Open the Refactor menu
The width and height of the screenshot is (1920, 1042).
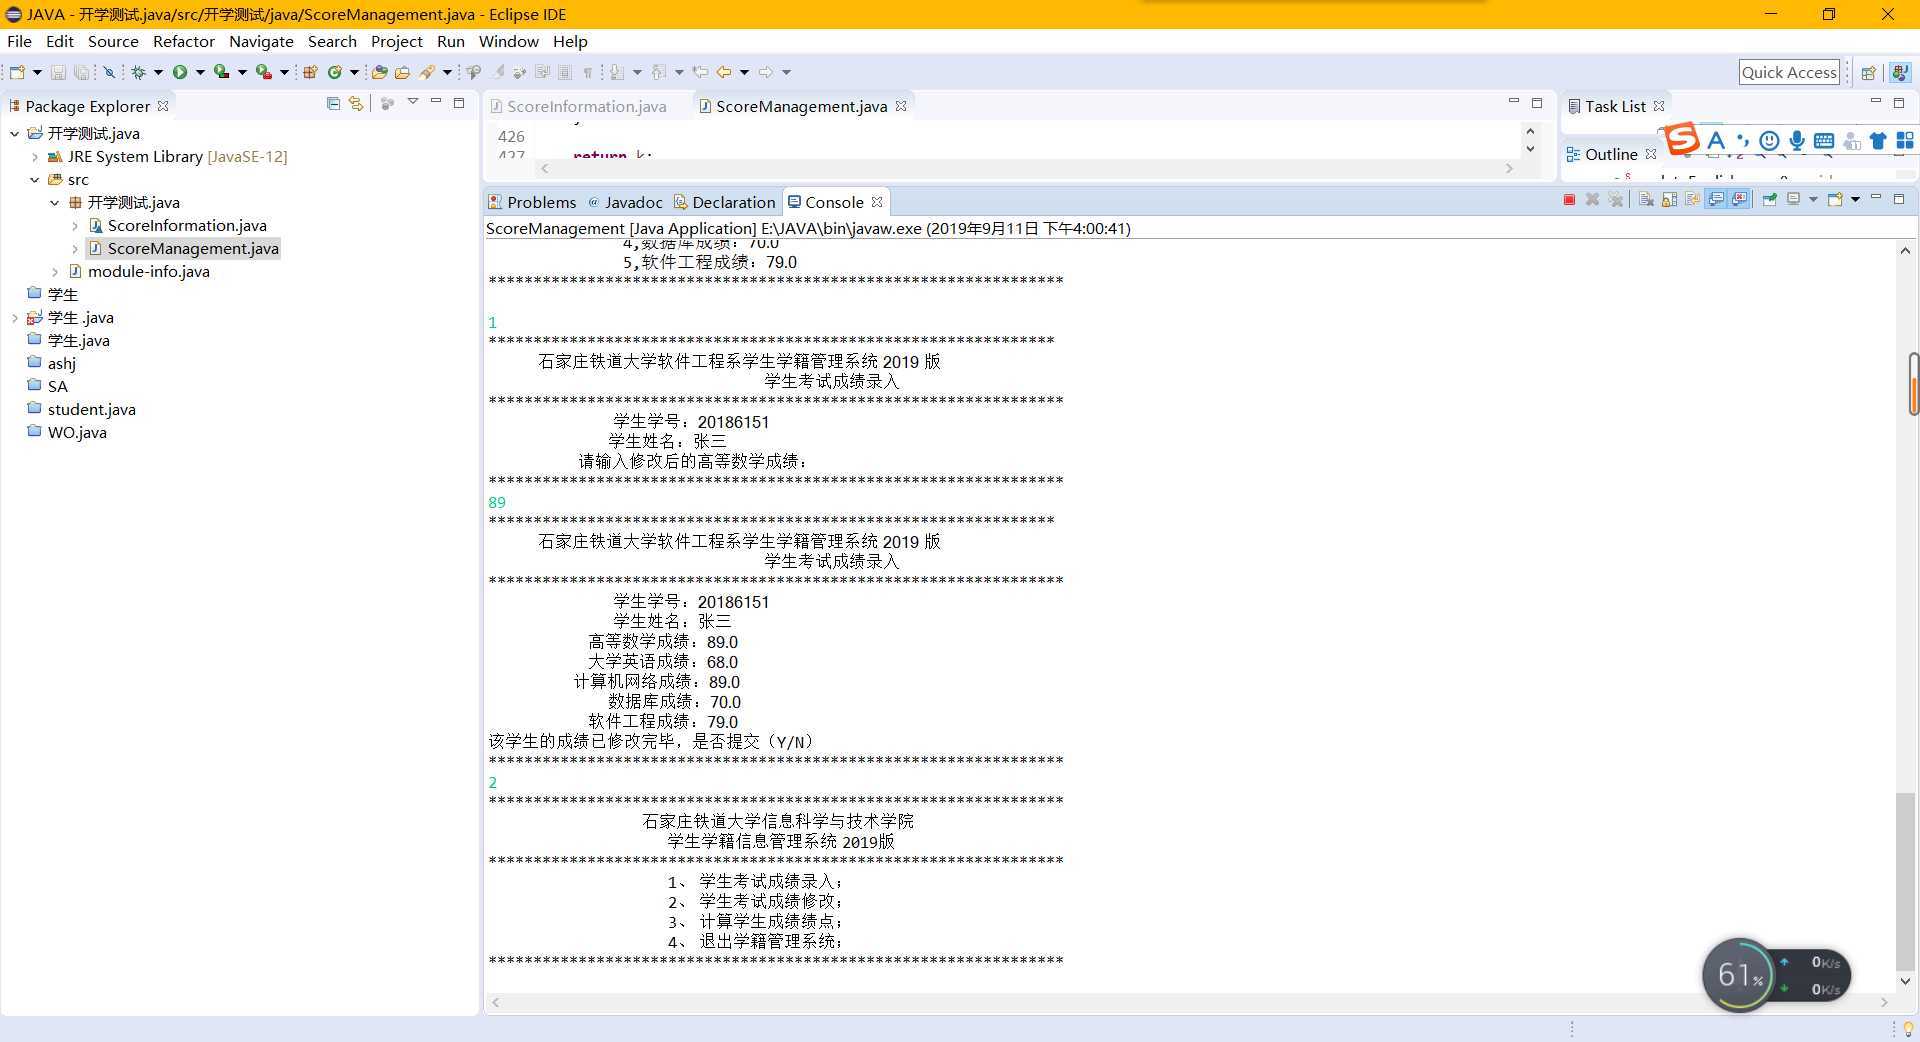point(183,41)
